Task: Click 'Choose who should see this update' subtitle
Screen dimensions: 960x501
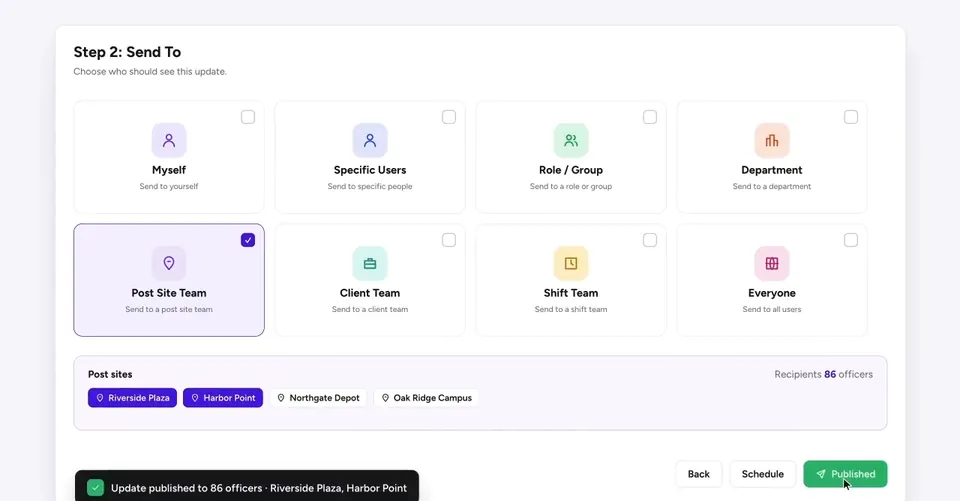Action: coord(150,72)
